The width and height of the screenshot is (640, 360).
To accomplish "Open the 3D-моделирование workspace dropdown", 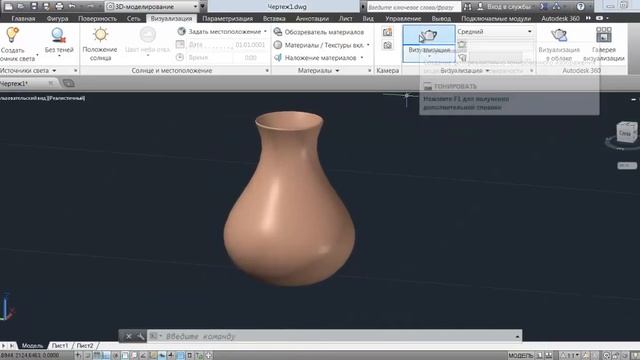I will [152, 7].
